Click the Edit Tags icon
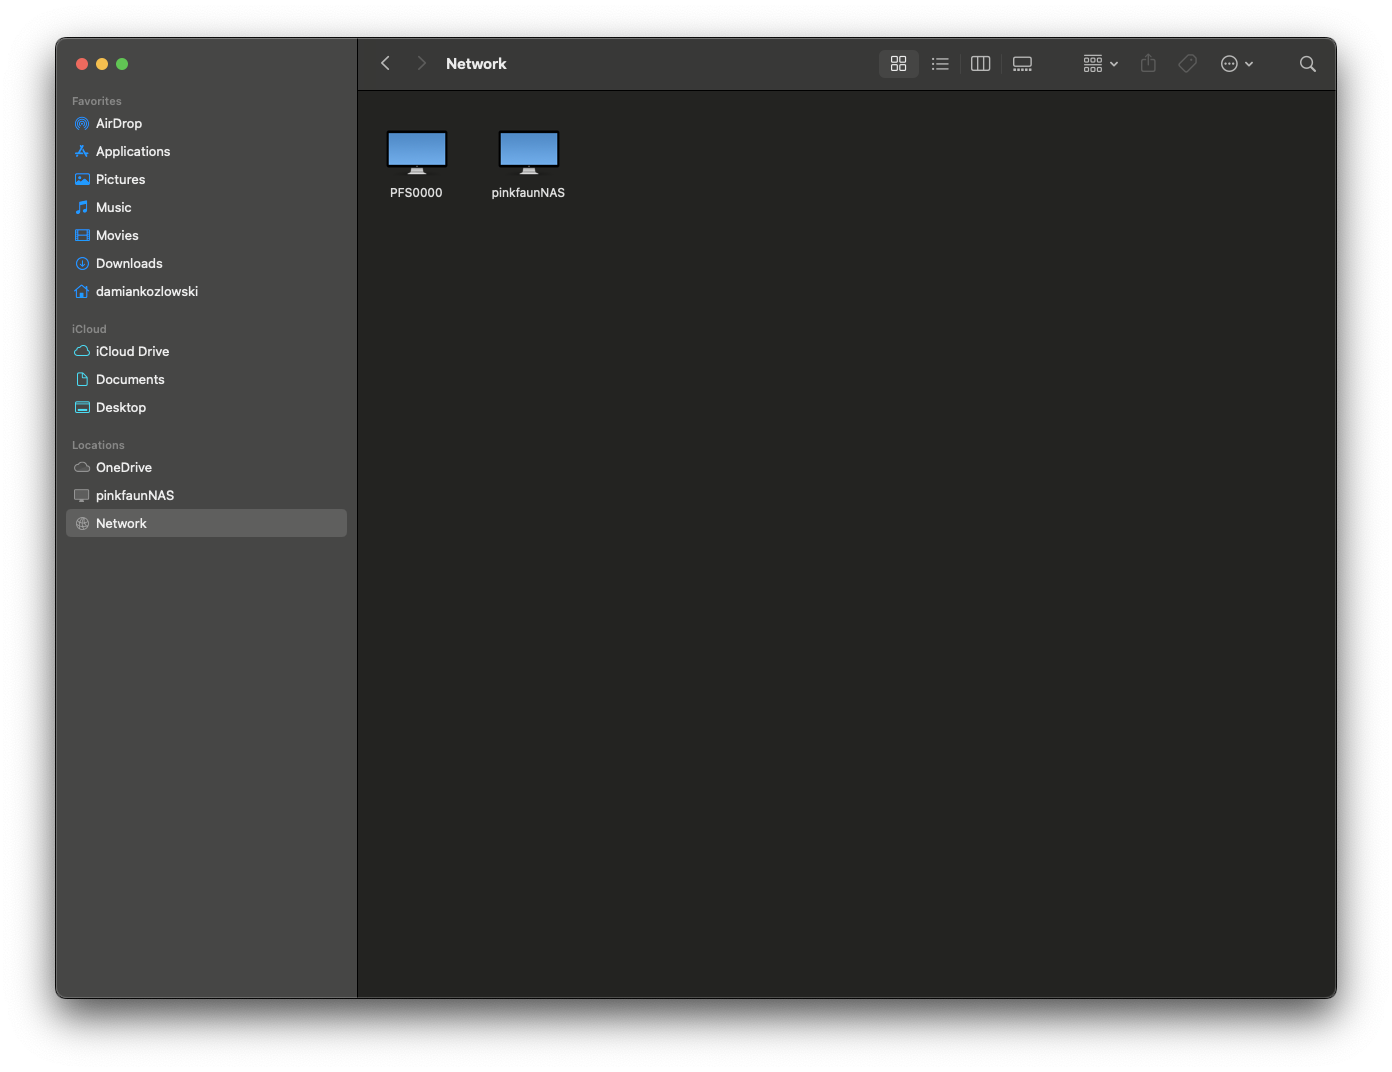Viewport: 1392px width, 1072px height. (x=1187, y=63)
